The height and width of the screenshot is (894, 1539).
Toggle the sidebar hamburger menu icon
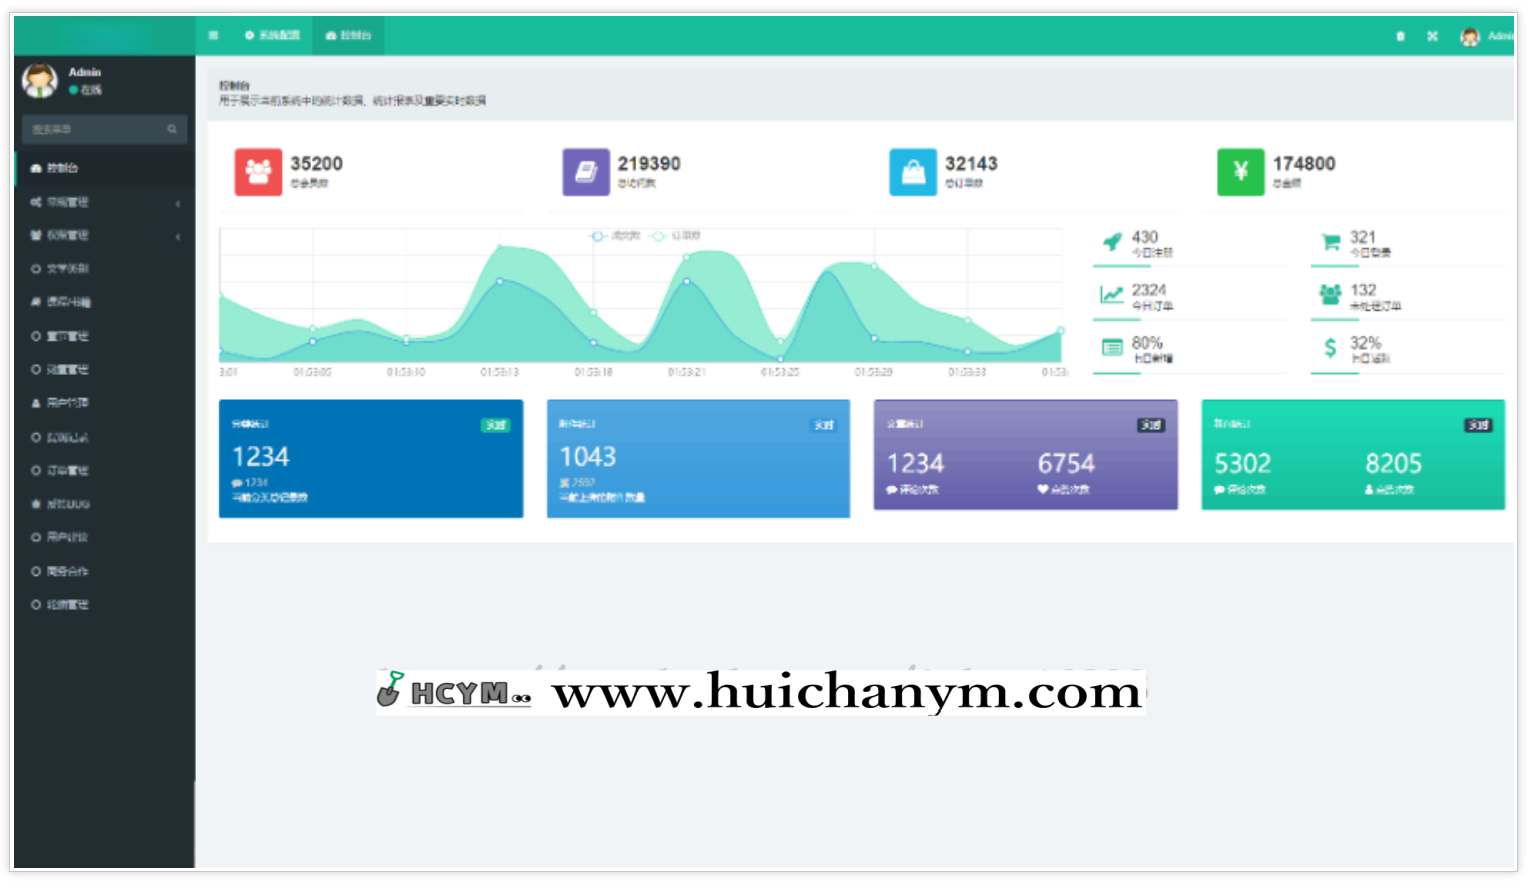213,35
